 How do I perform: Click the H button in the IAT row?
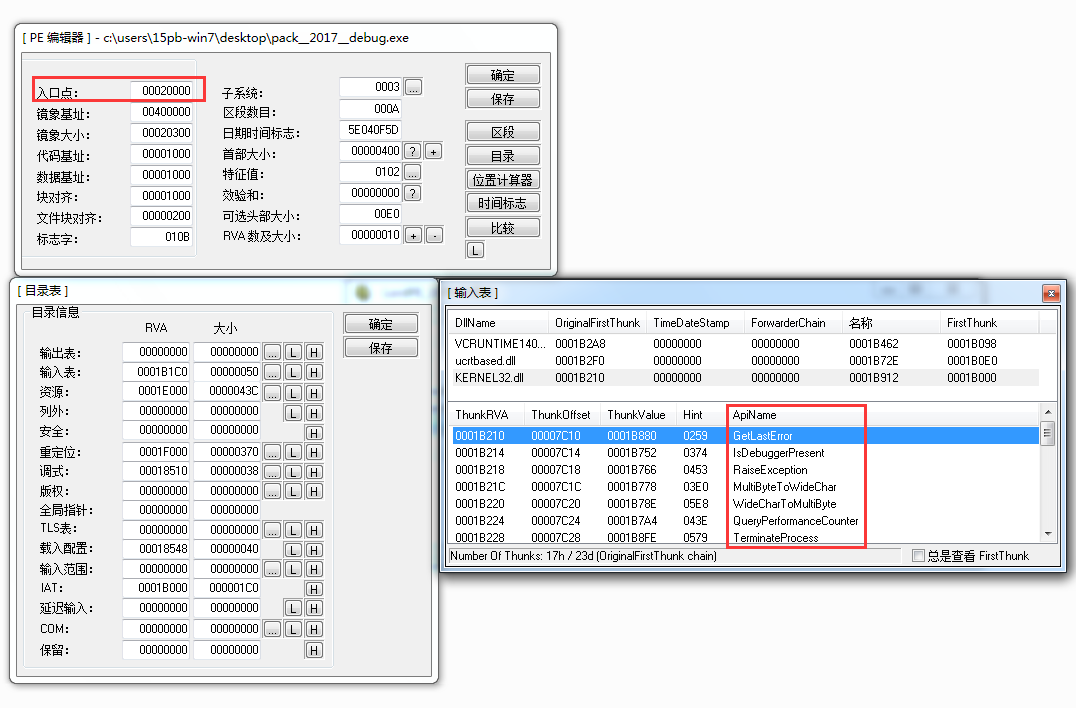point(314,589)
